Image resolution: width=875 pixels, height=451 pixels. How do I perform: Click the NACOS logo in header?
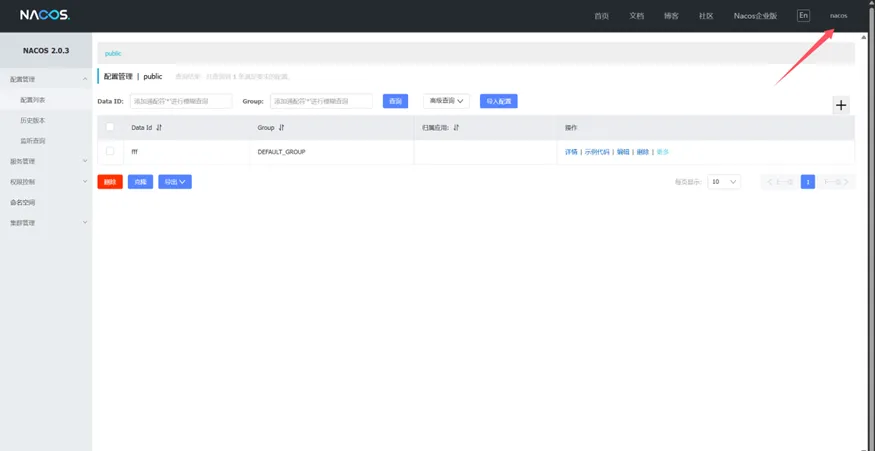(x=43, y=15)
